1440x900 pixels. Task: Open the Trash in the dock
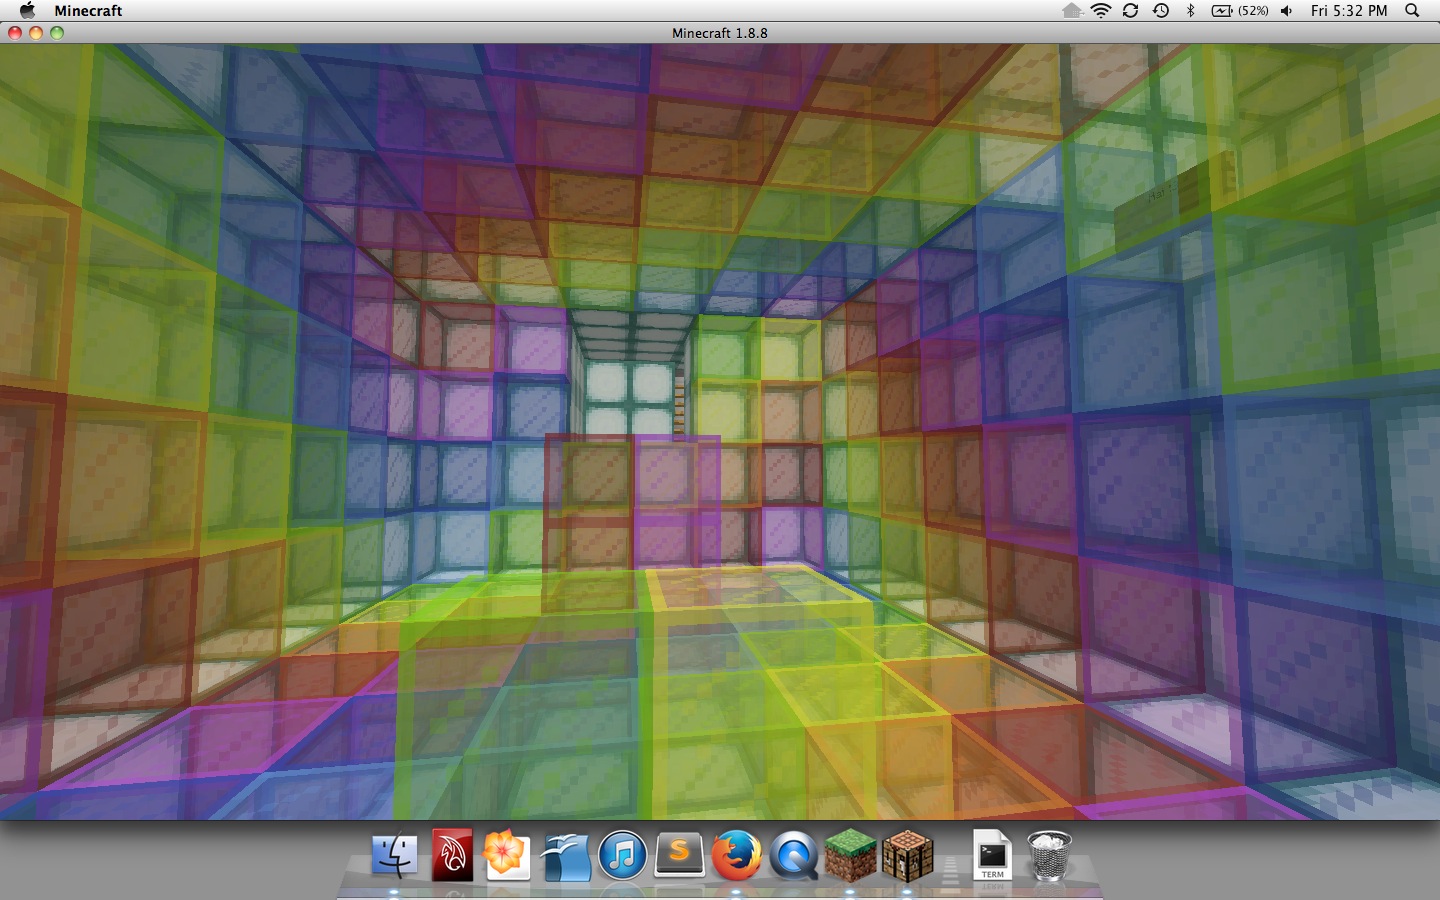coord(1049,856)
